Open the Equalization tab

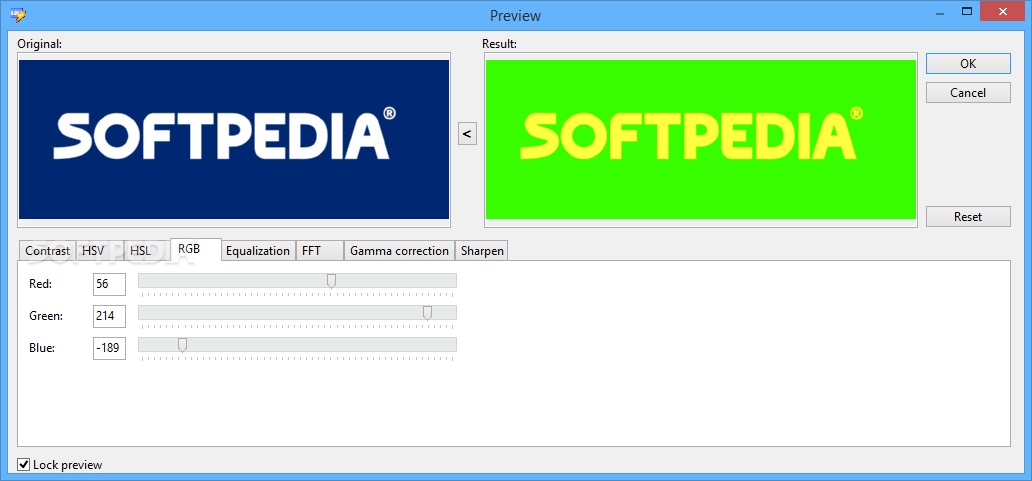tap(258, 251)
